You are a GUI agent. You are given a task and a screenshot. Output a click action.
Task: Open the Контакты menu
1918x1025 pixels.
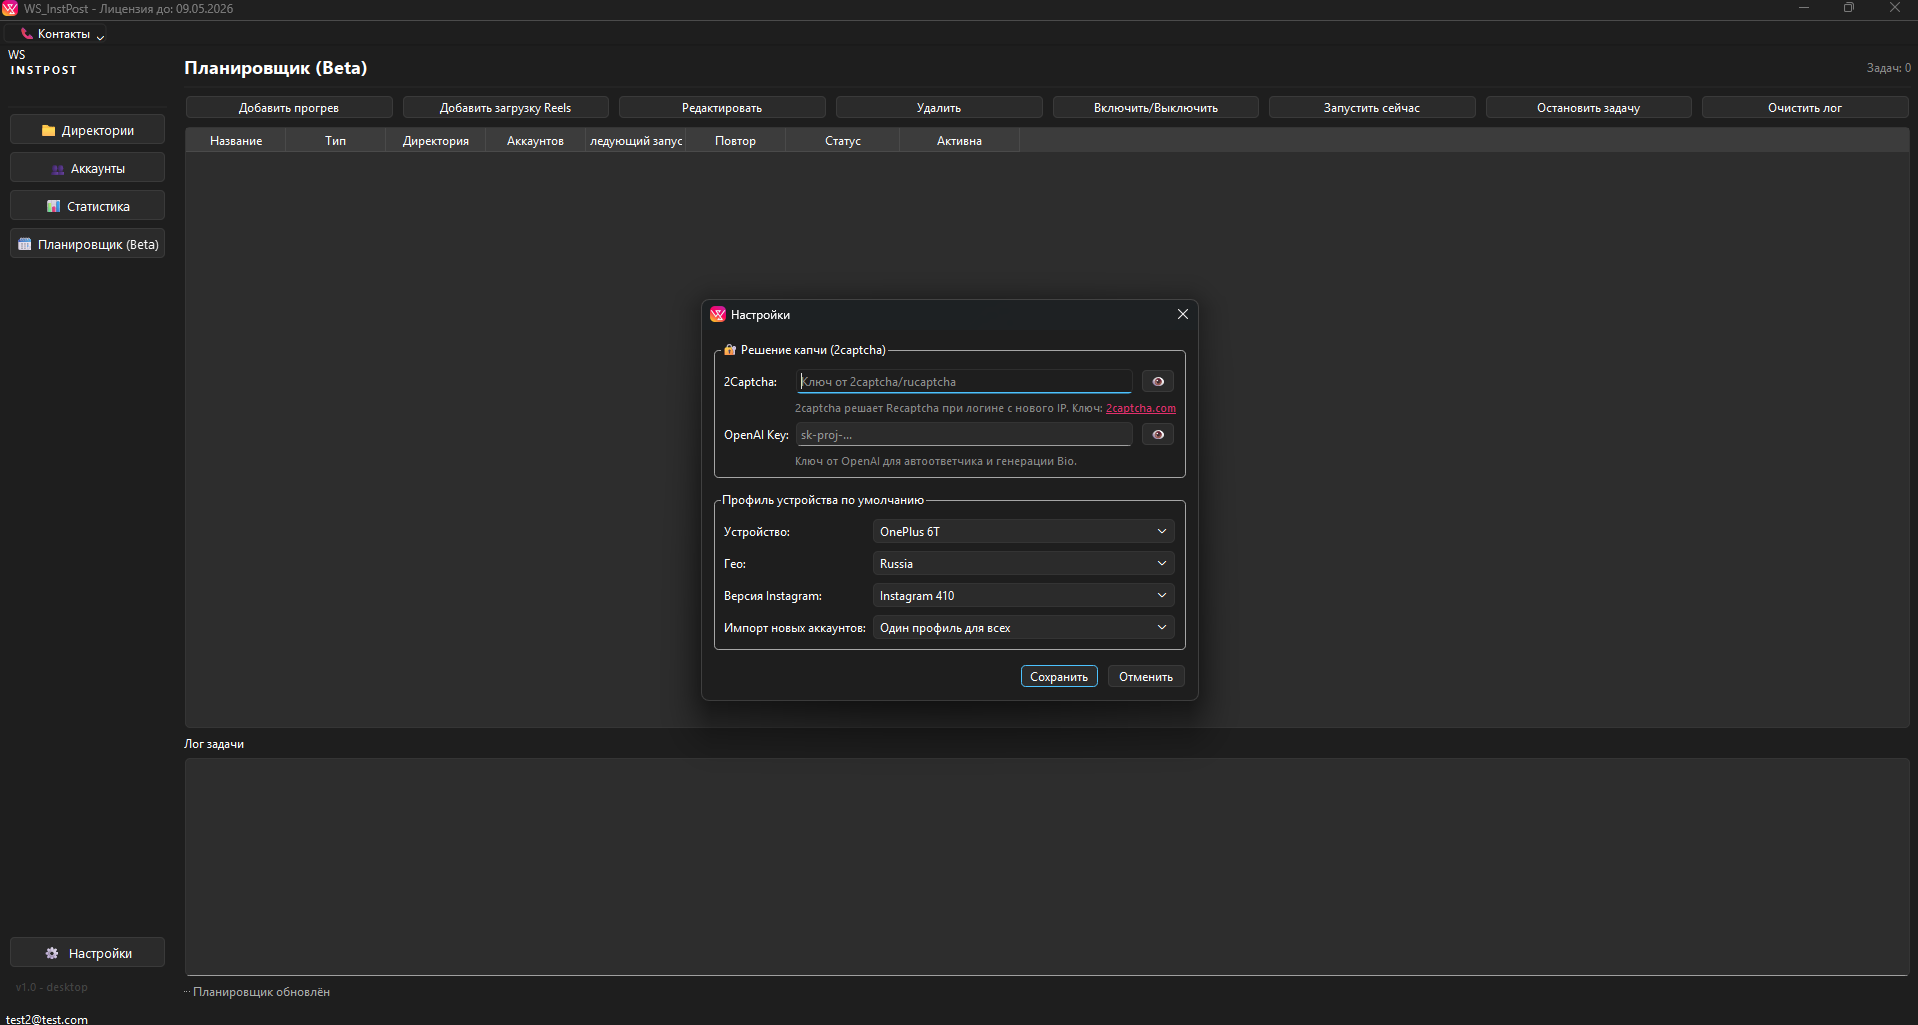[64, 34]
